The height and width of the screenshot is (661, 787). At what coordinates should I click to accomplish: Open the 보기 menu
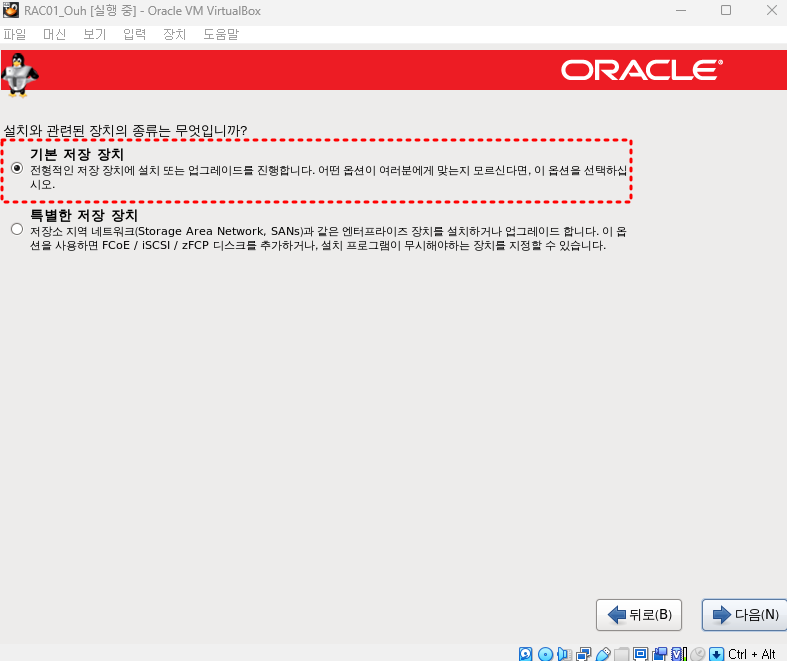[94, 34]
